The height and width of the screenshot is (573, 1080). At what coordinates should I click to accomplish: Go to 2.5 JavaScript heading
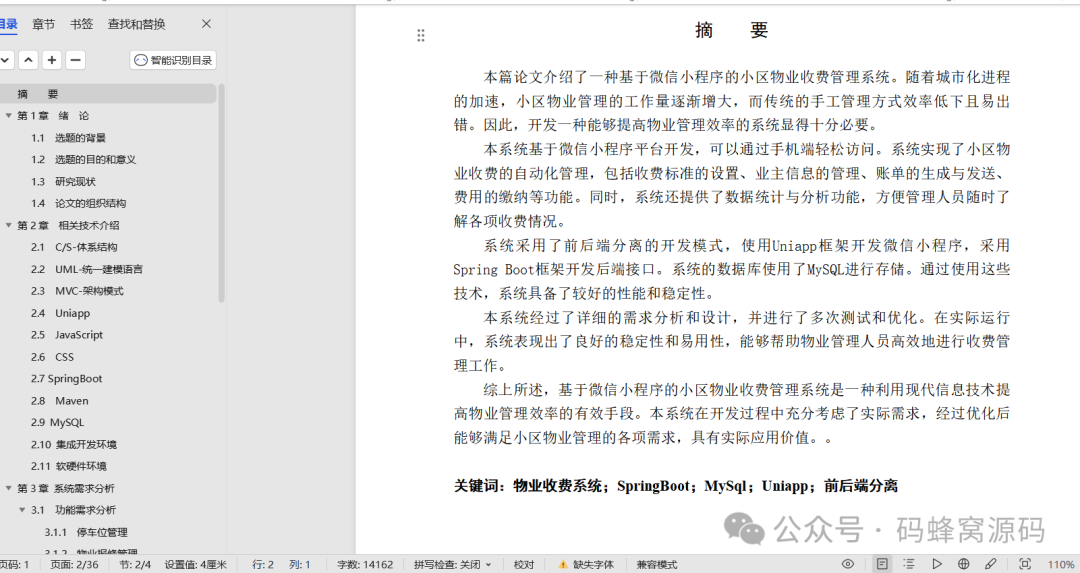(67, 335)
